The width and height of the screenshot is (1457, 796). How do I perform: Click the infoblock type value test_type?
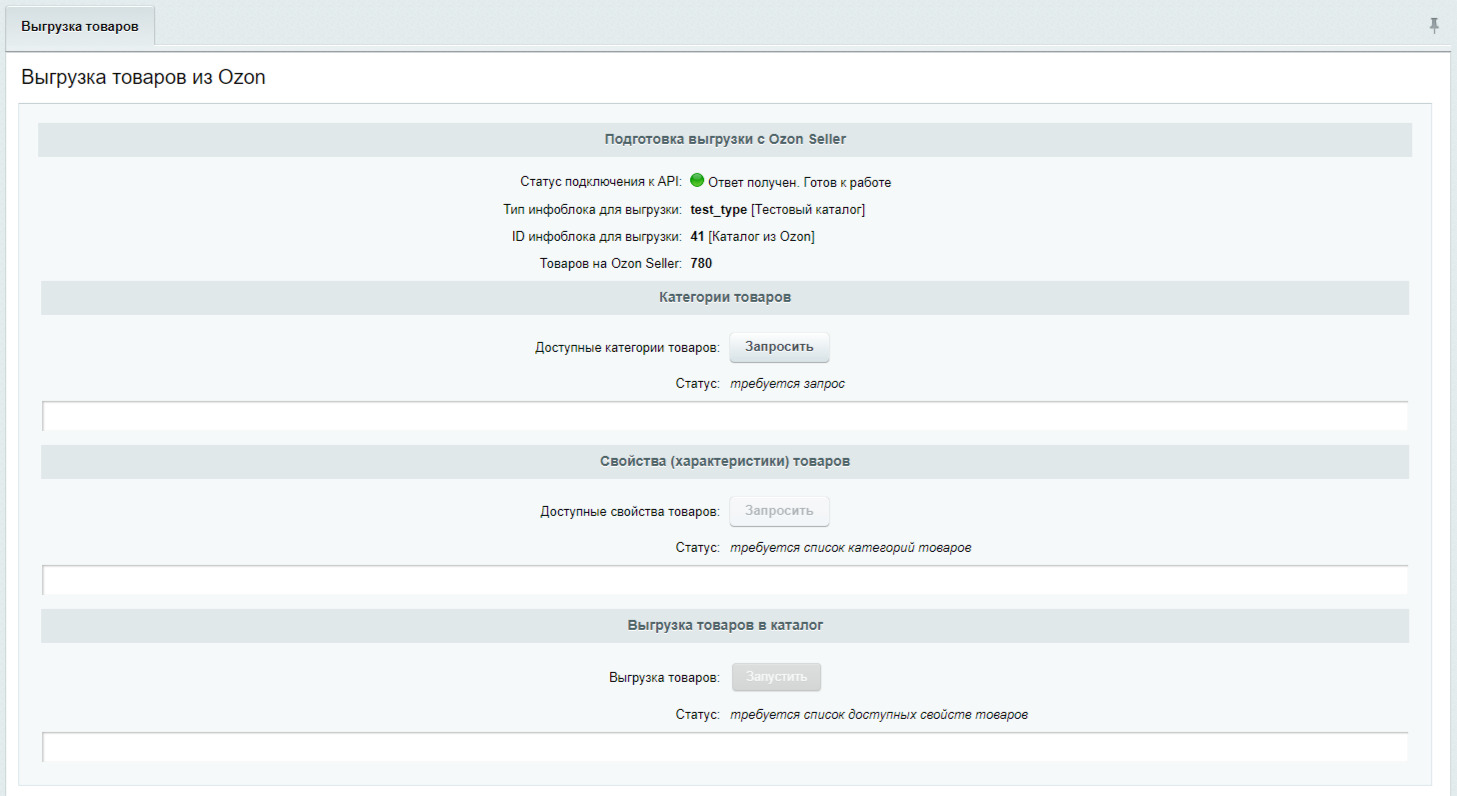(718, 210)
